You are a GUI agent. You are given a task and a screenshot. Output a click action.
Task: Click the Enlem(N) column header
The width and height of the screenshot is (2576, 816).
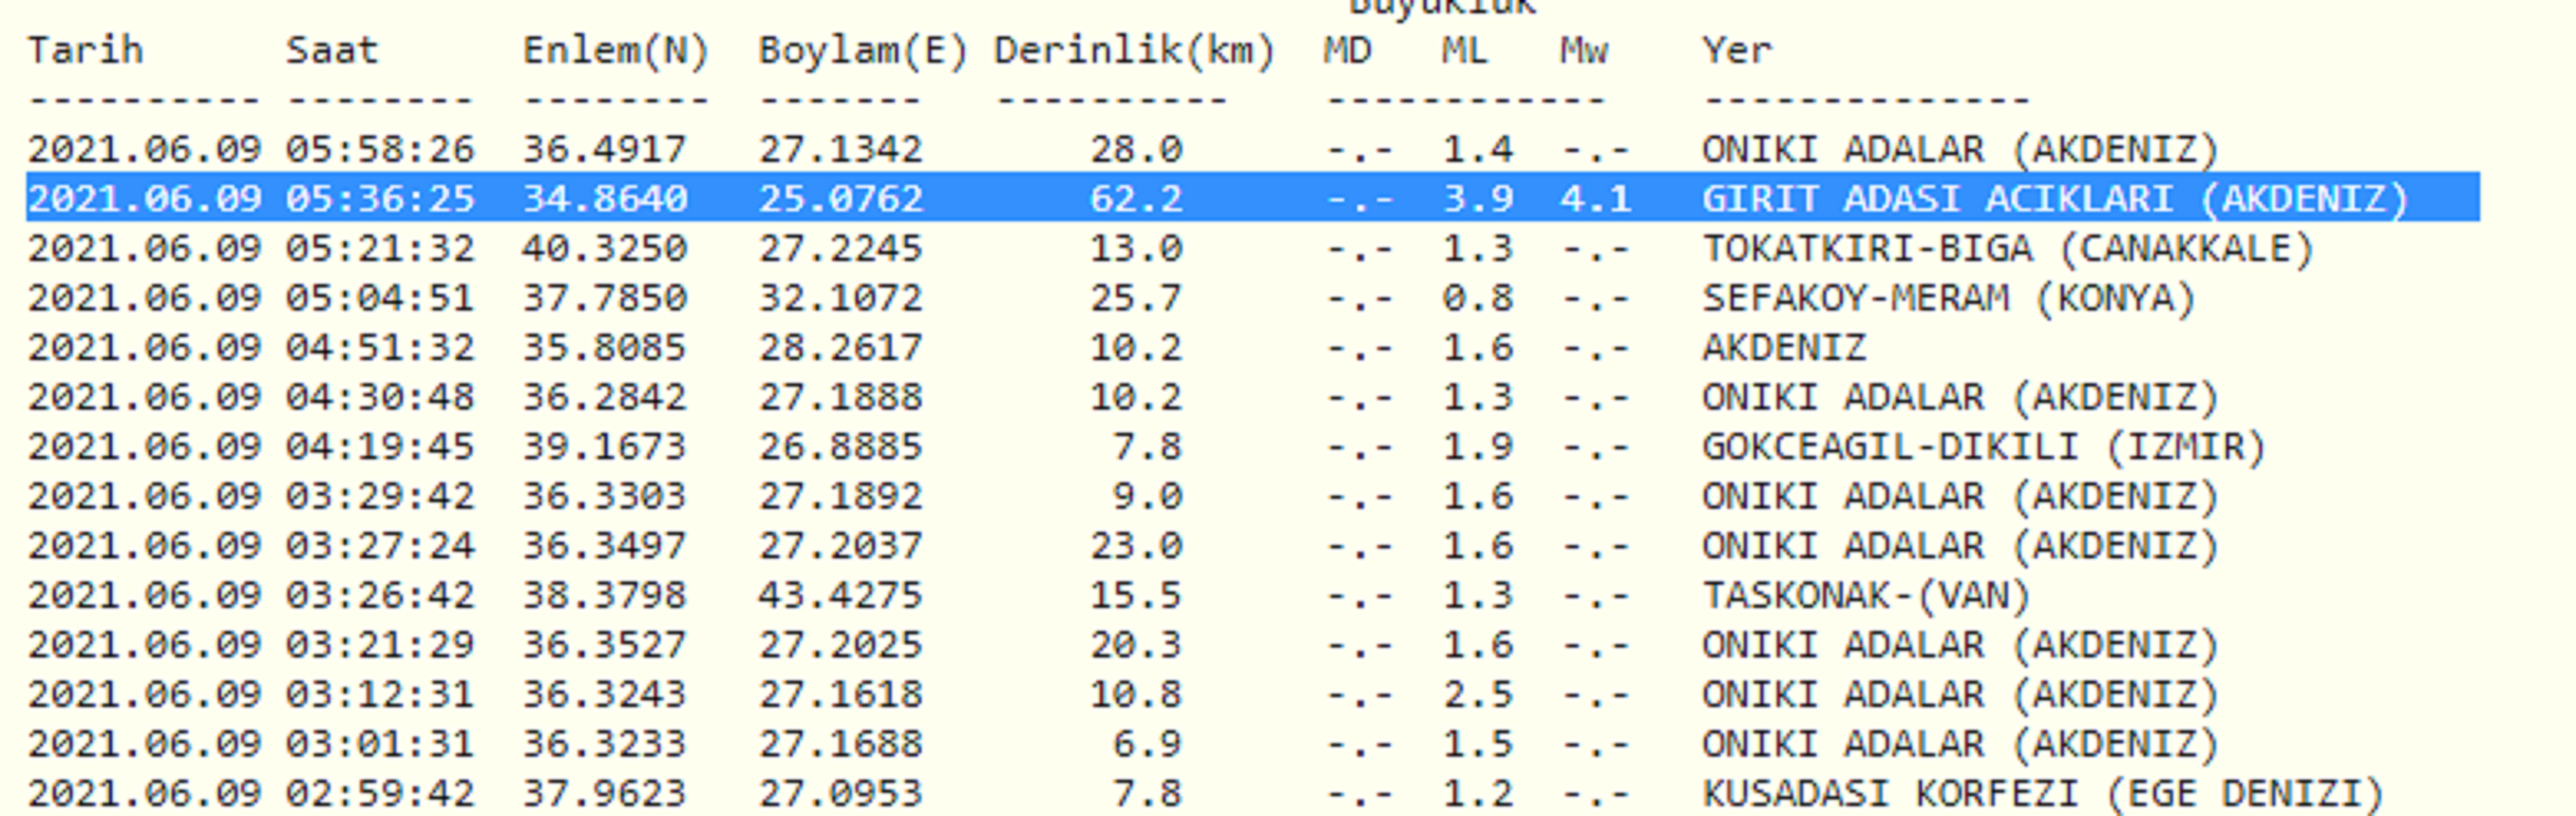615,50
